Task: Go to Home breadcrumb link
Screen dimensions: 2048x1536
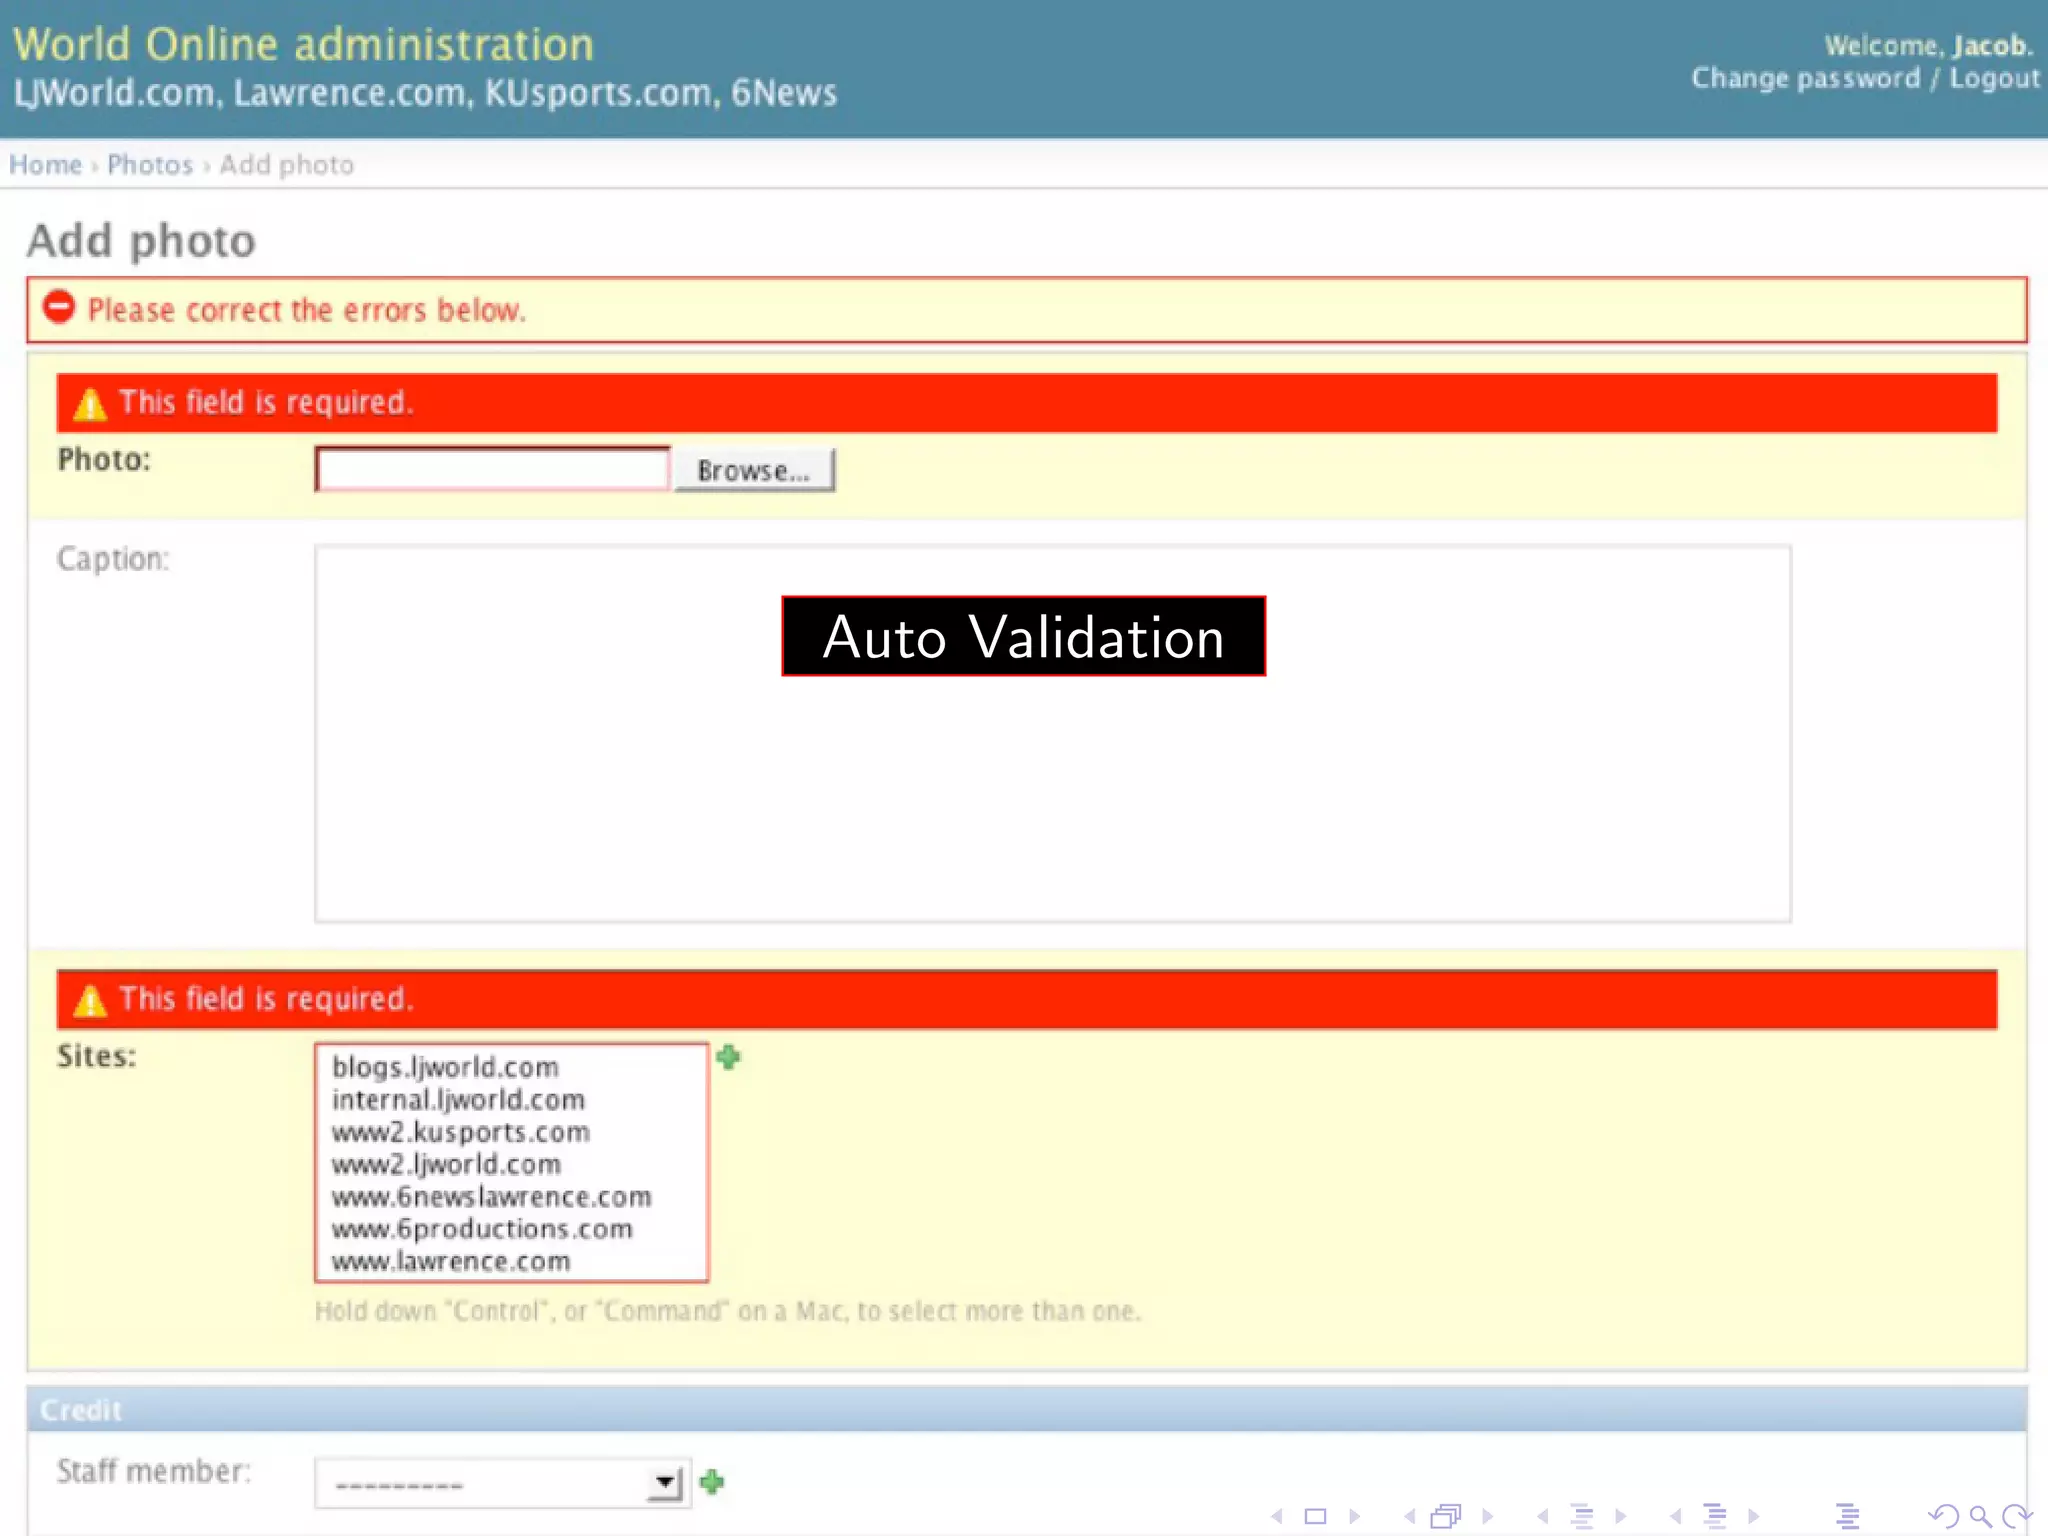Action: 45,164
